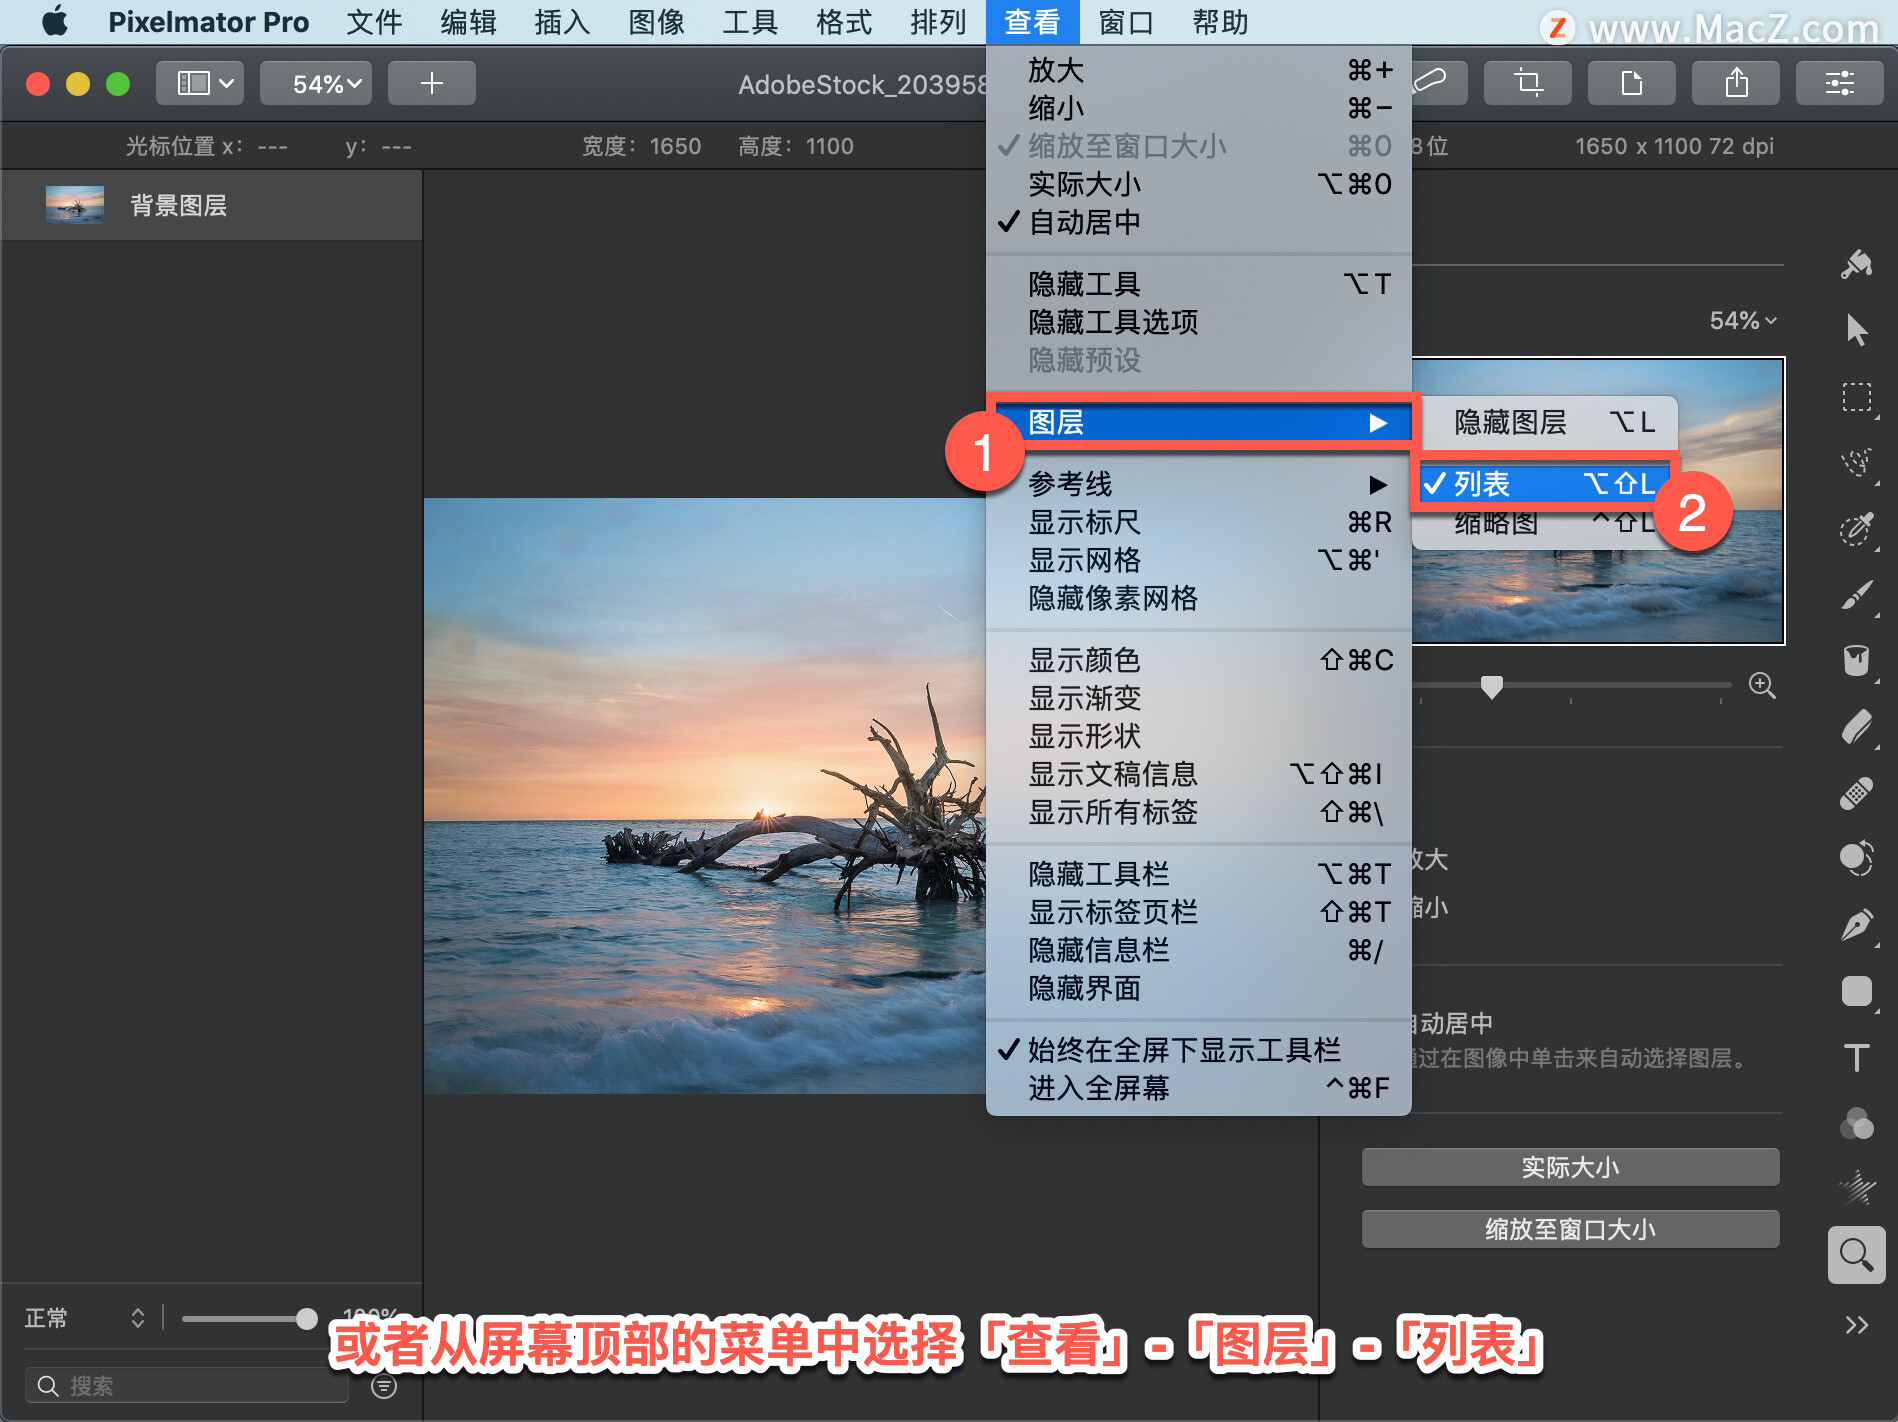Activate the Zoom magnifier tool
Image resolution: width=1898 pixels, height=1422 pixels.
point(1856,1255)
